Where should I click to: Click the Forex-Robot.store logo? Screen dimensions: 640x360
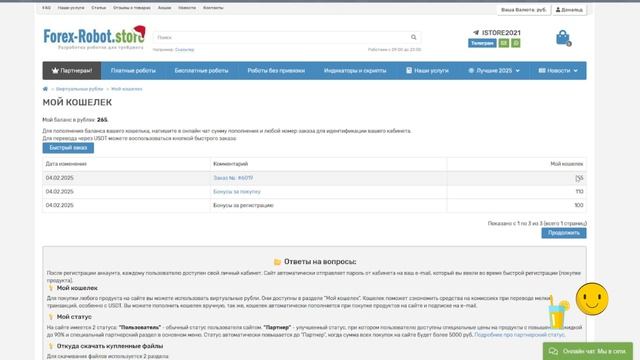pos(94,38)
